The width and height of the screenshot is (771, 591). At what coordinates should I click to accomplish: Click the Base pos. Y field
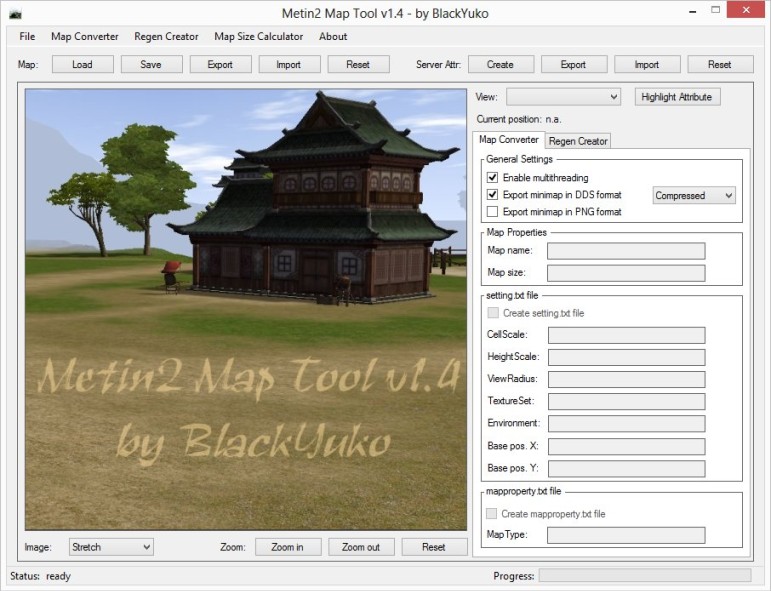coord(626,469)
